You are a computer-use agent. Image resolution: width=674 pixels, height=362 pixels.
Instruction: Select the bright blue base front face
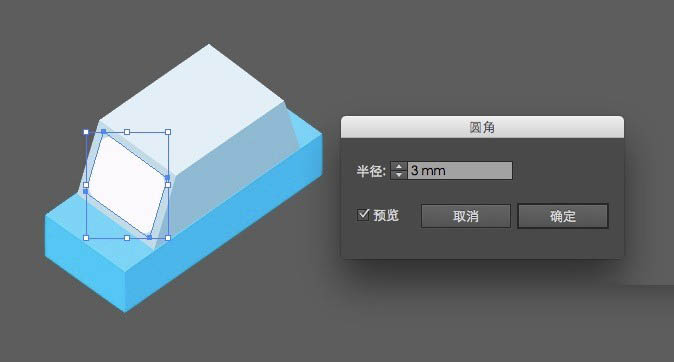pos(85,262)
